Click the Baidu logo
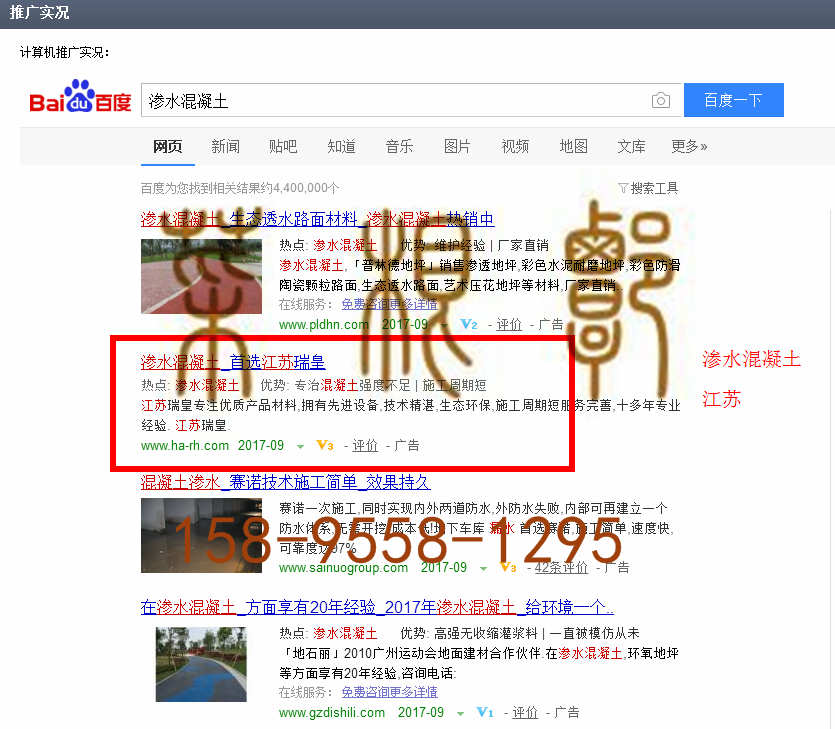Viewport: 835px width, 729px height. click(80, 99)
